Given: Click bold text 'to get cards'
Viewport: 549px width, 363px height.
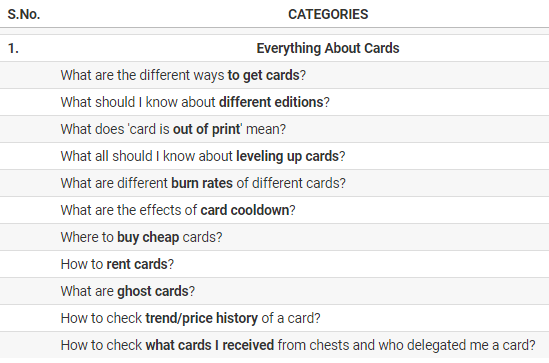Looking at the screenshot, I should pyautogui.click(x=264, y=75).
